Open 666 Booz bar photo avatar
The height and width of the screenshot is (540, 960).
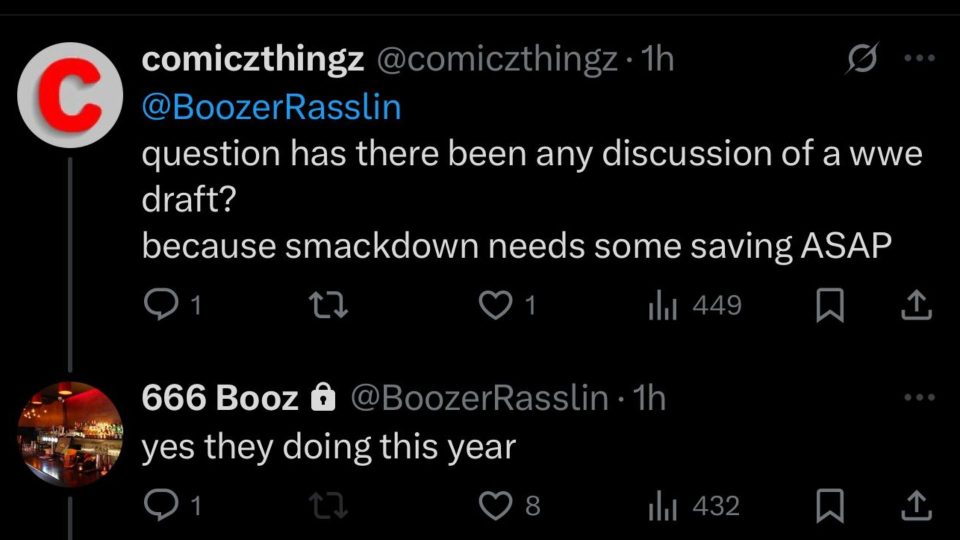tap(70, 434)
